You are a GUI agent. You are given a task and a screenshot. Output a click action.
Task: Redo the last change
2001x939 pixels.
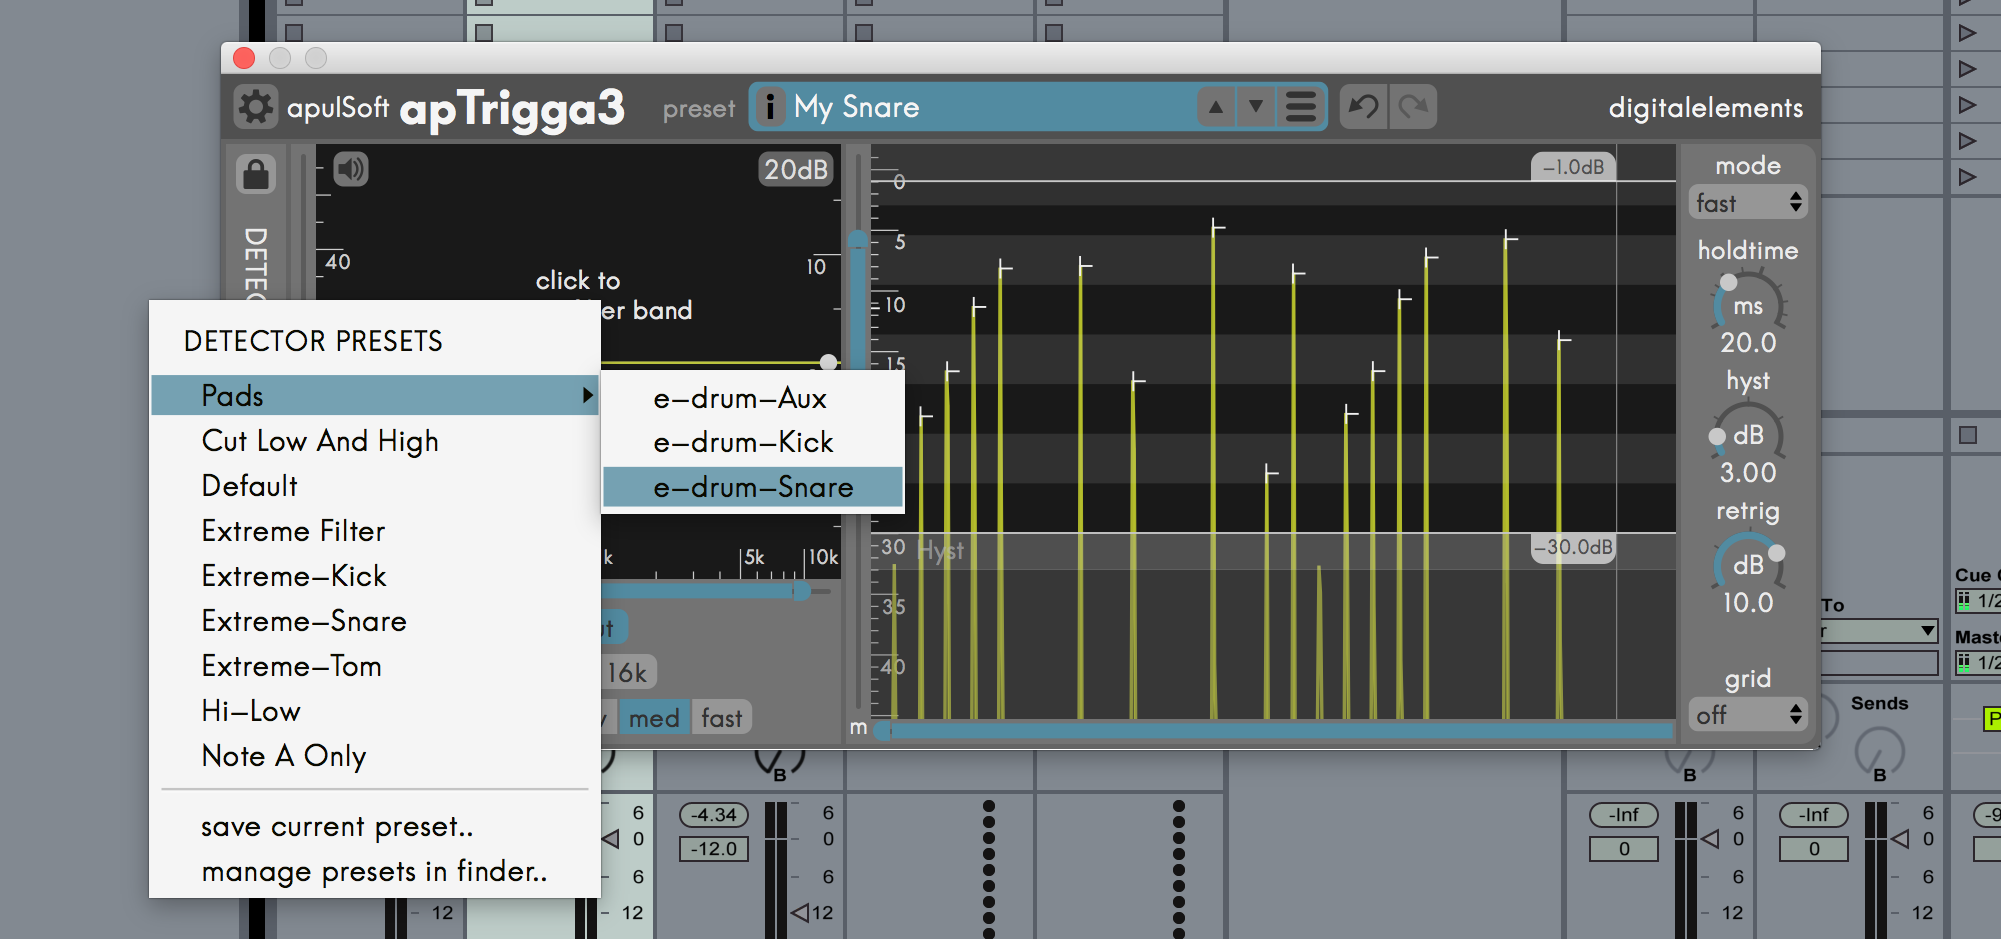(x=1413, y=107)
